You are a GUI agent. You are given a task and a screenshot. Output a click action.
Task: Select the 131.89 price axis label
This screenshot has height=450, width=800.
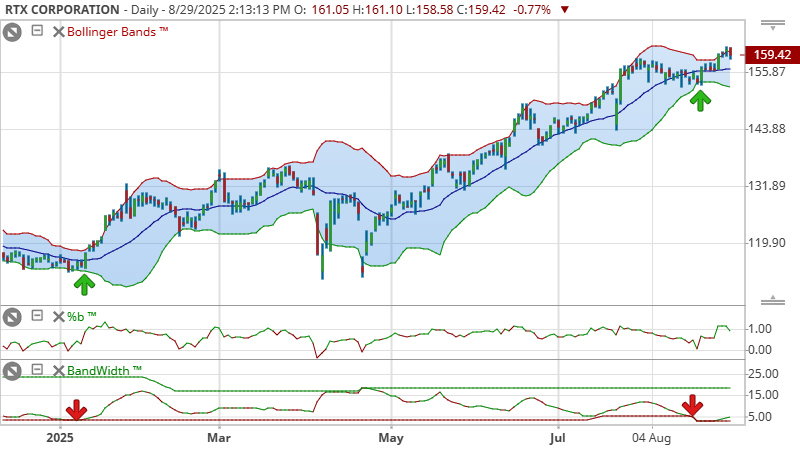point(767,186)
